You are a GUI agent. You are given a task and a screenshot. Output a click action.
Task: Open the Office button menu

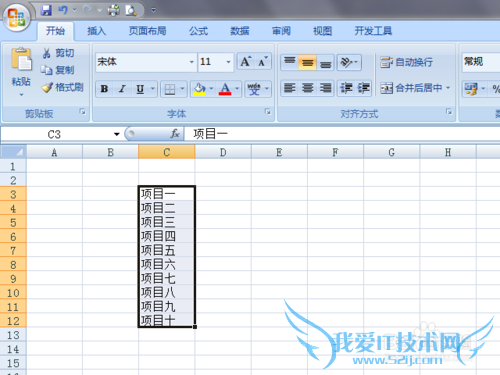[x=17, y=17]
